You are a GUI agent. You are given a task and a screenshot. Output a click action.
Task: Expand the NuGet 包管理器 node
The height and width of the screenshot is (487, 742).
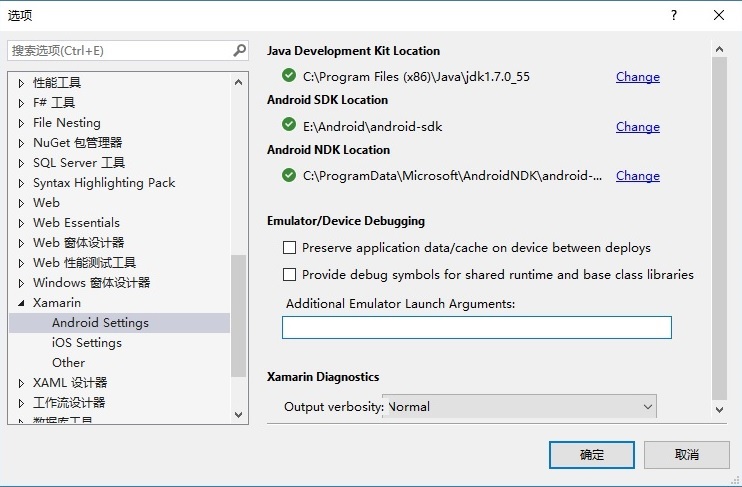point(22,143)
